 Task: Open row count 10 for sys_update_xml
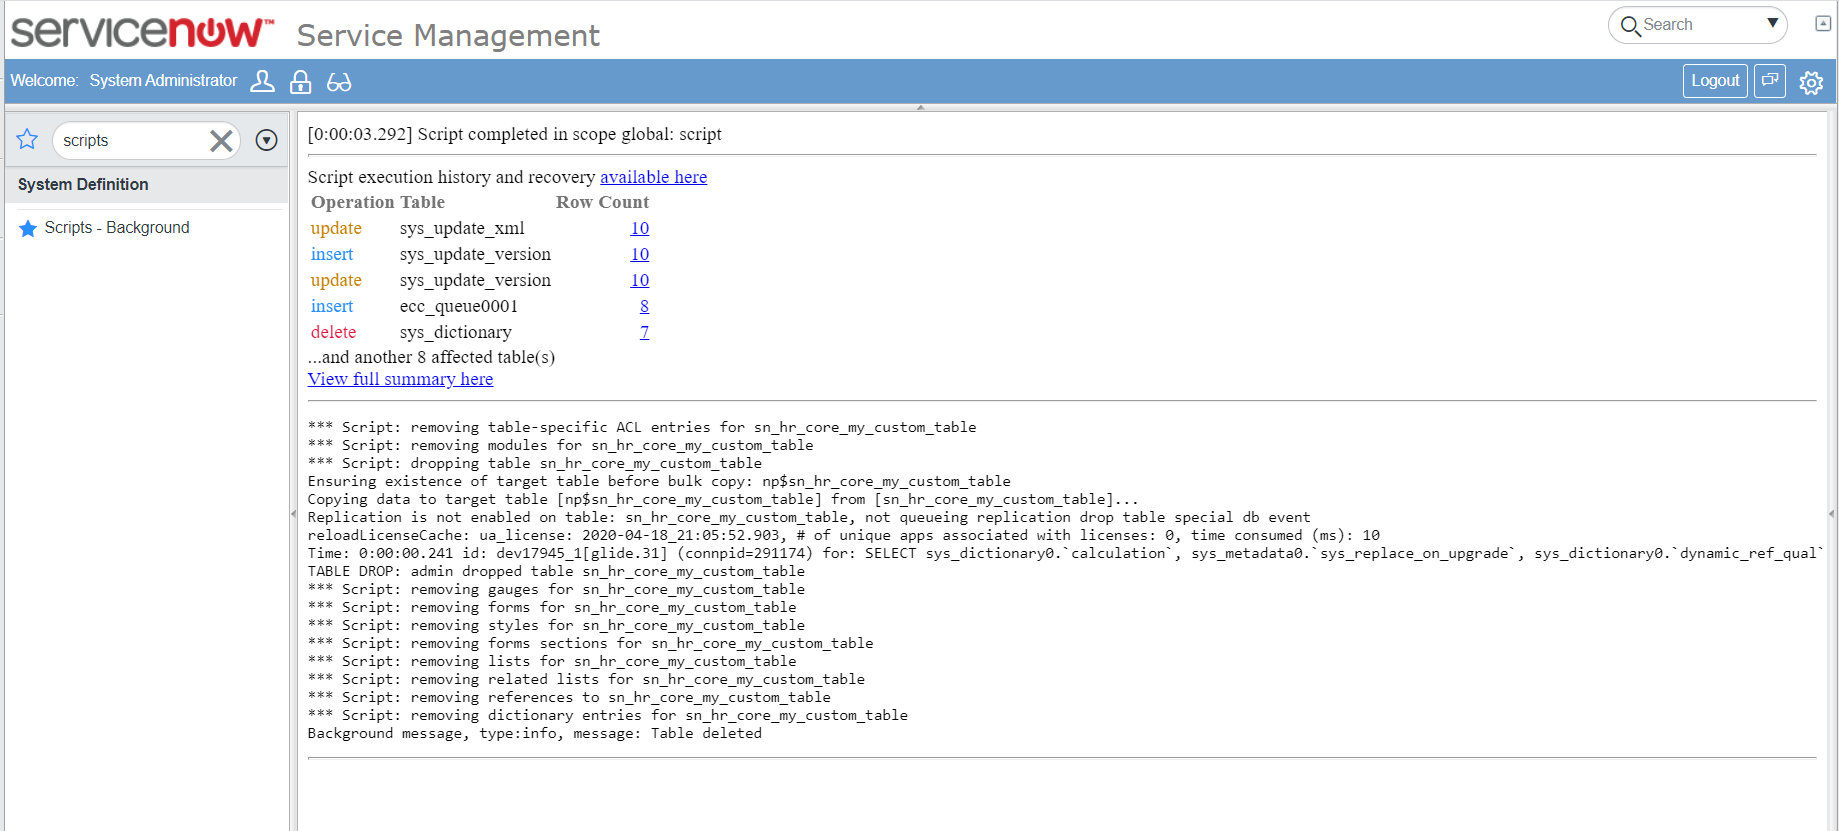(x=640, y=228)
